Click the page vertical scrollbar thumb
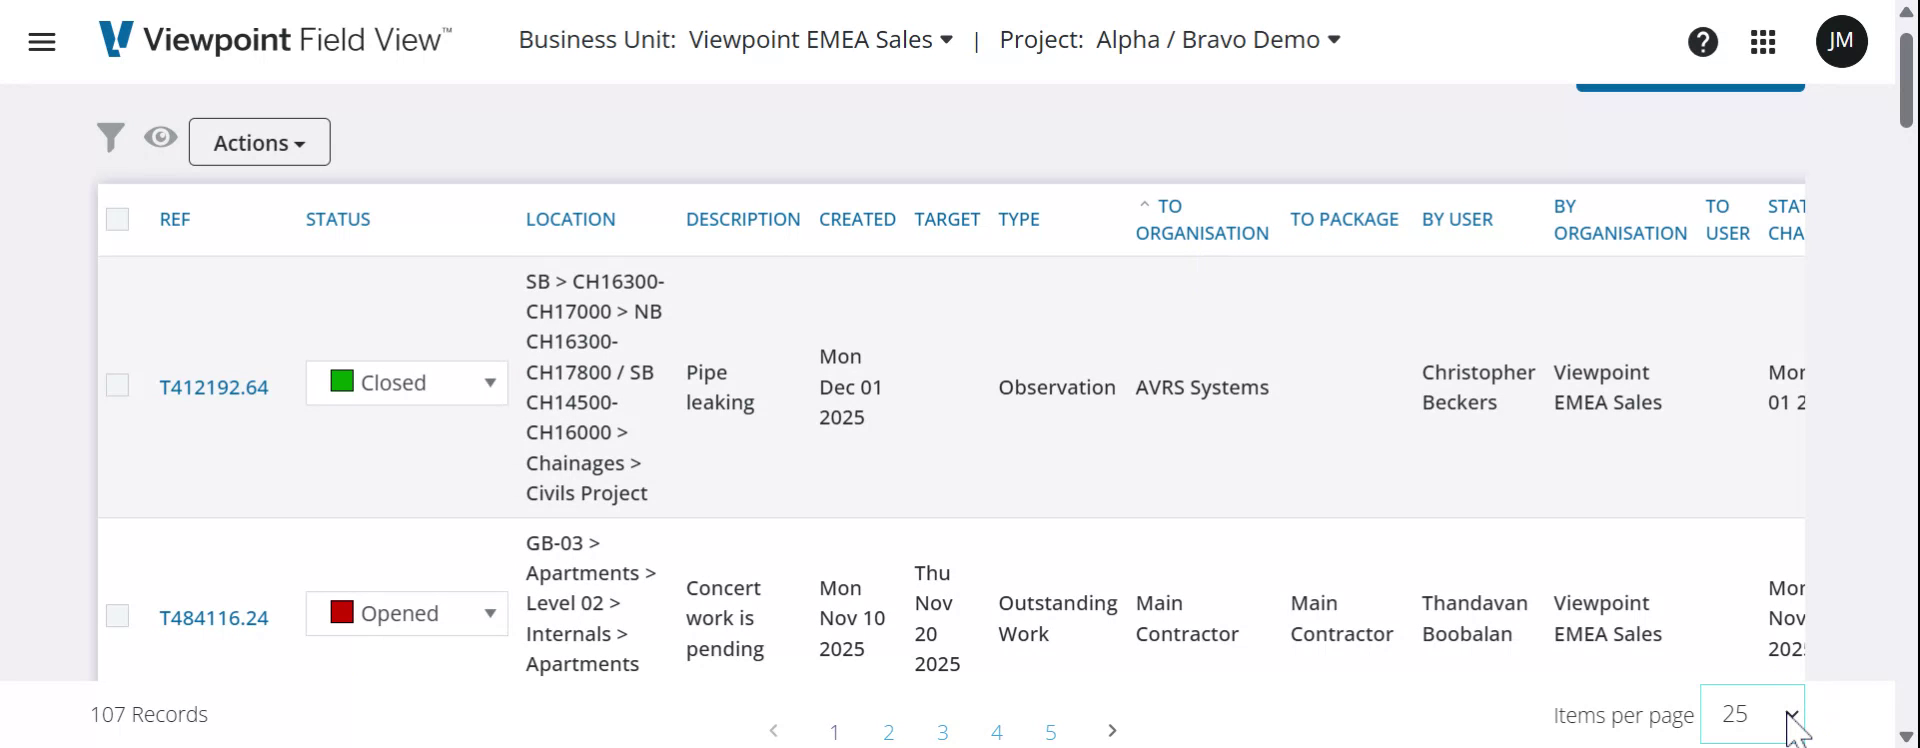Viewport: 1920px width, 748px height. 1907,80
